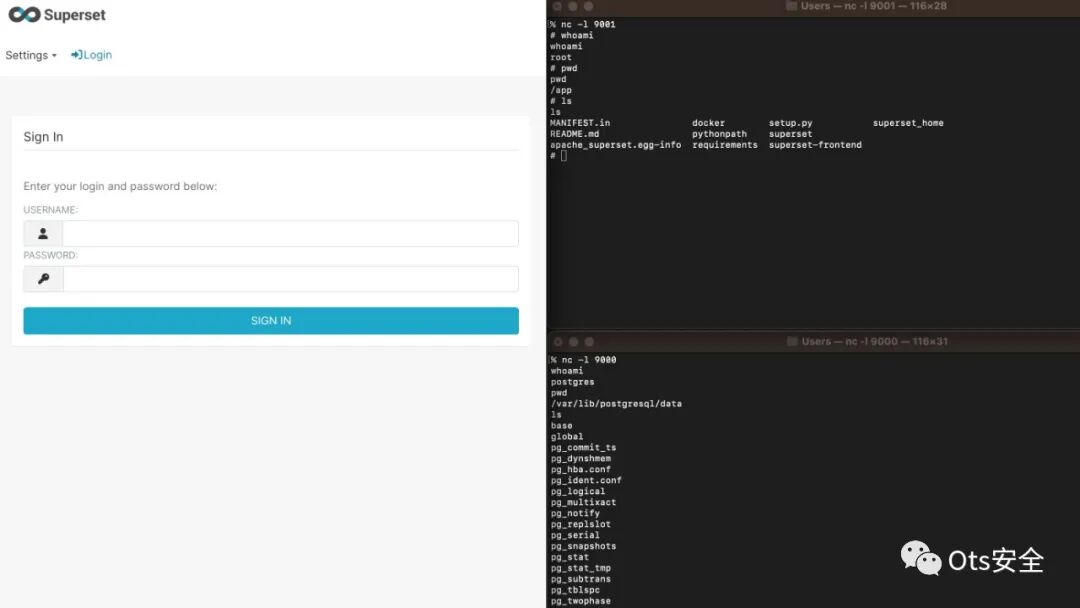This screenshot has width=1080, height=608.
Task: Click 'pg_notify' in bottom terminal
Action: point(575,514)
